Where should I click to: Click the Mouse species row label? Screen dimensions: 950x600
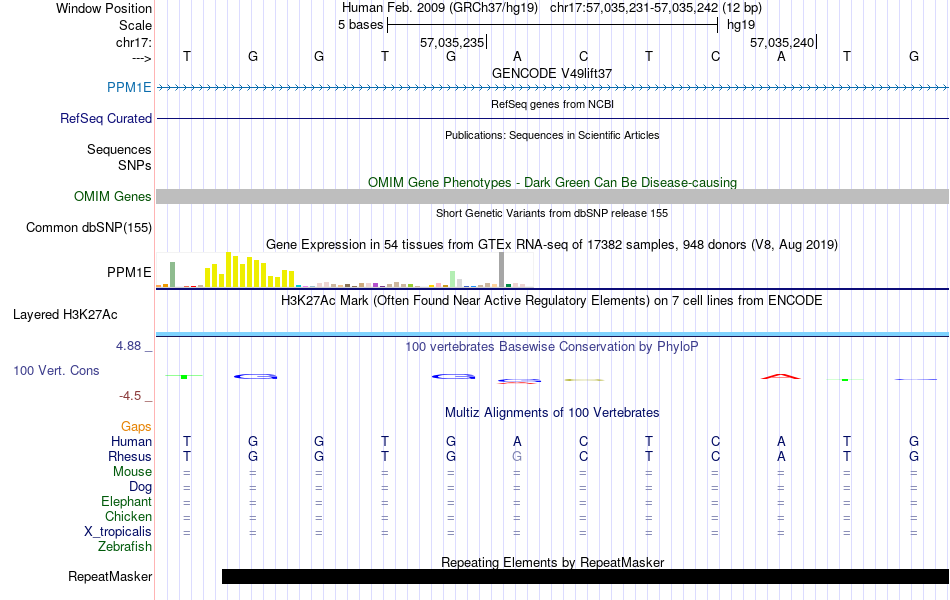[x=132, y=472]
